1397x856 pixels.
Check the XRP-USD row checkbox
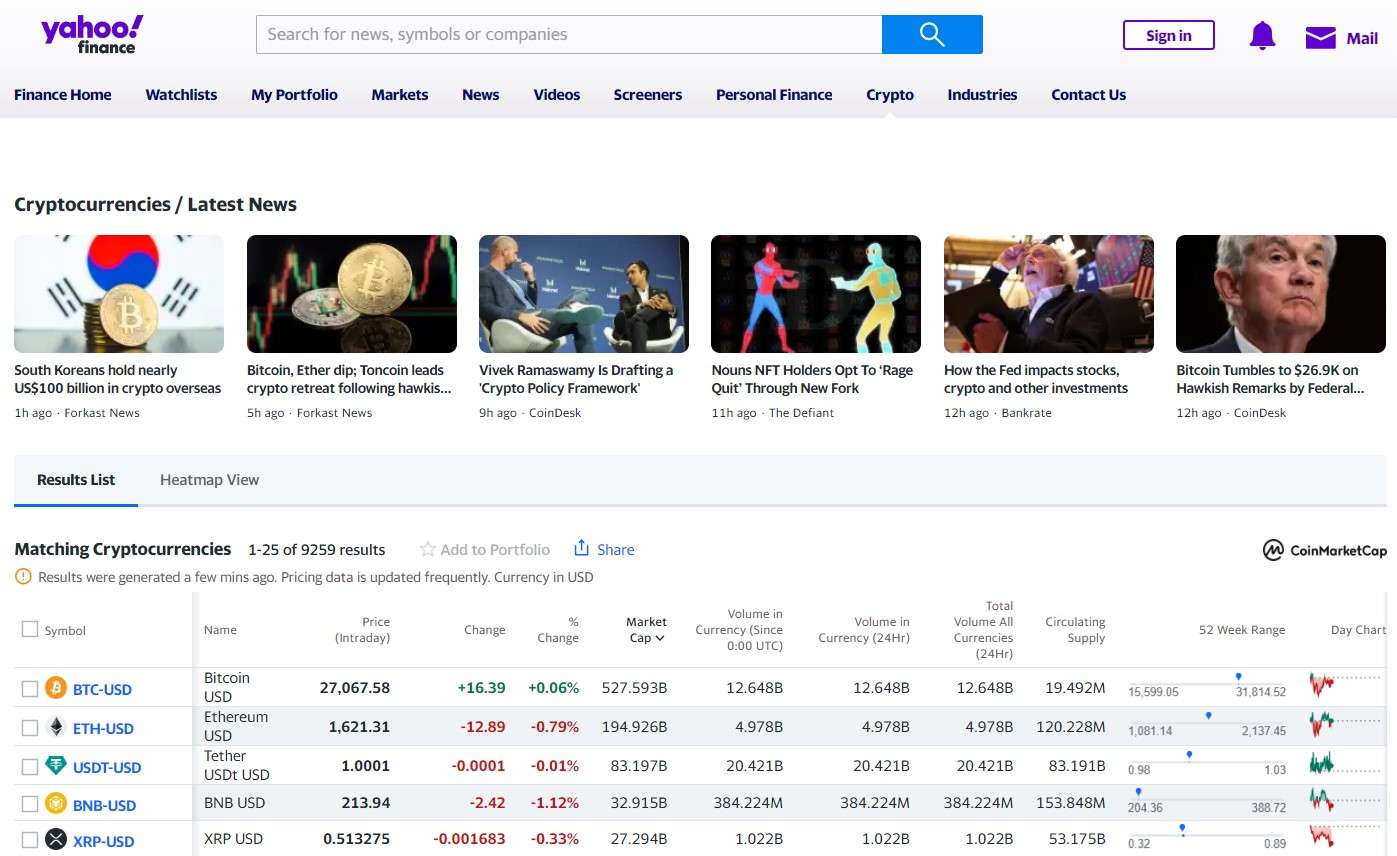point(30,840)
